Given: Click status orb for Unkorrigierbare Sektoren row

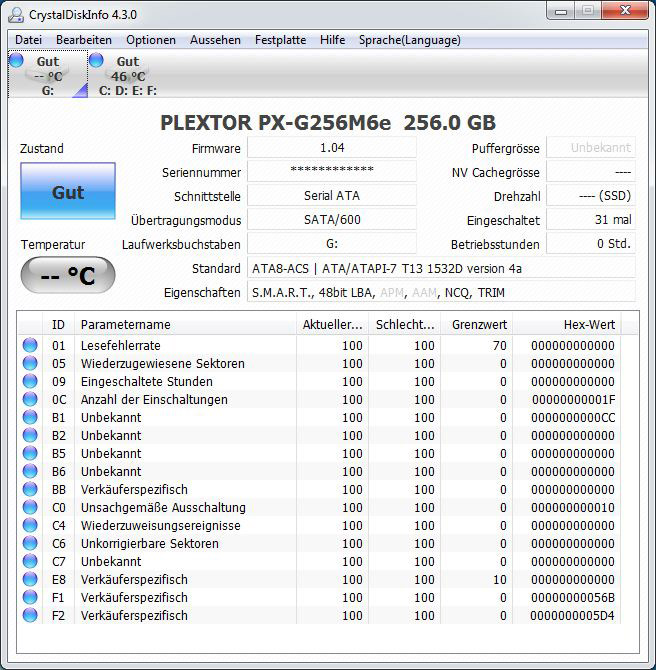Looking at the screenshot, I should tap(30, 543).
